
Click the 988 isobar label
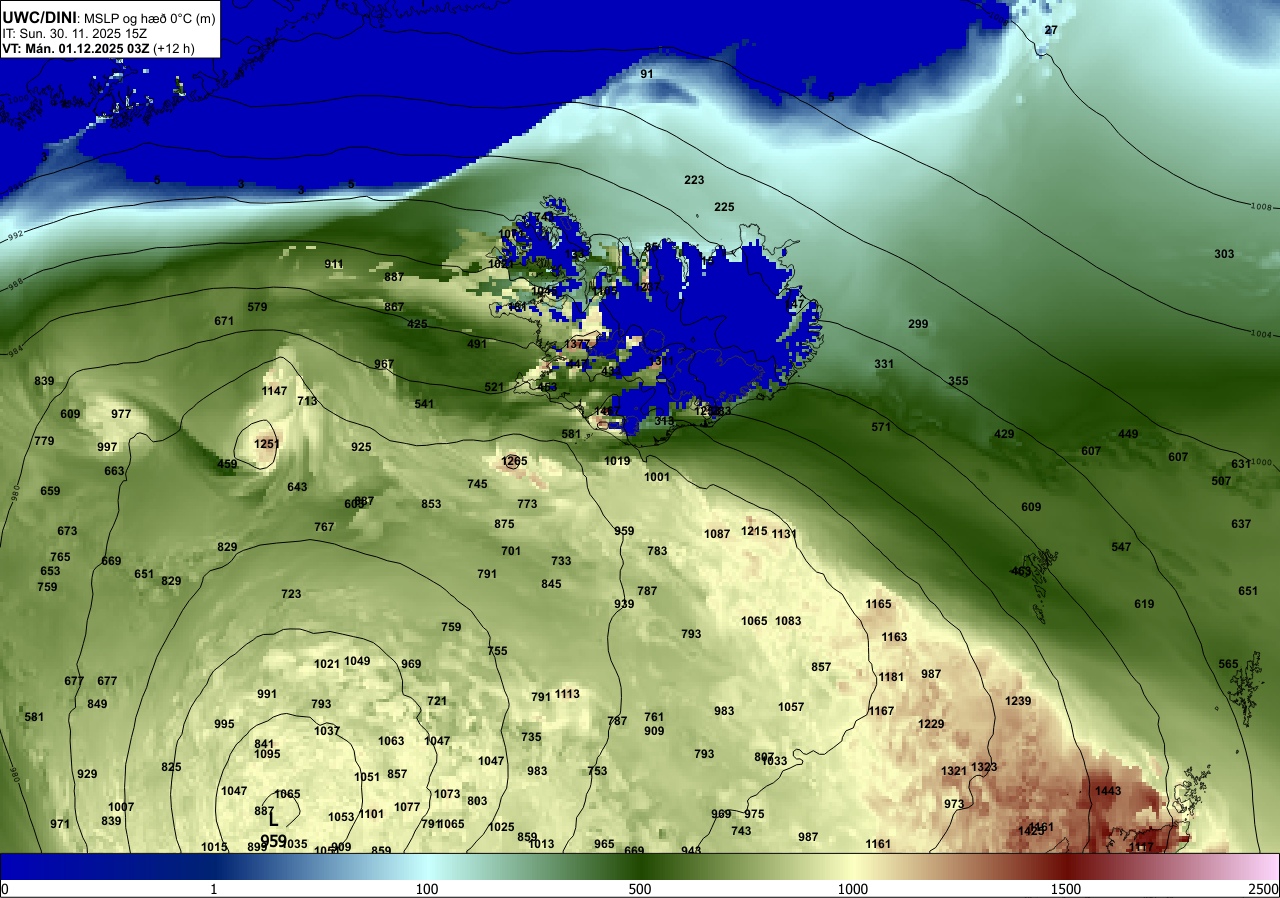point(14,285)
